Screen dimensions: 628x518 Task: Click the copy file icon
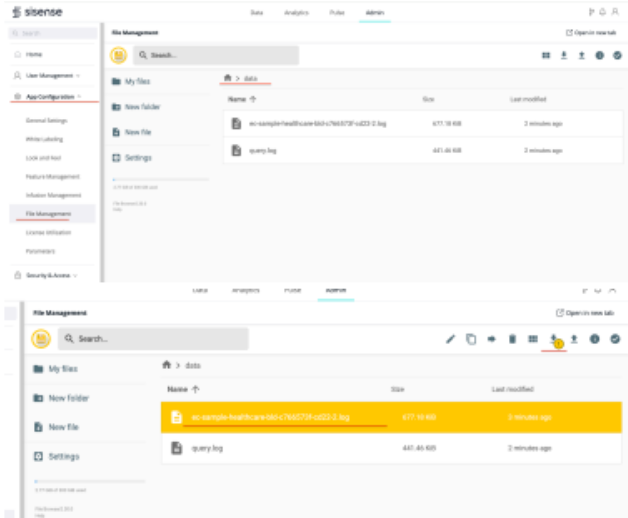click(471, 339)
